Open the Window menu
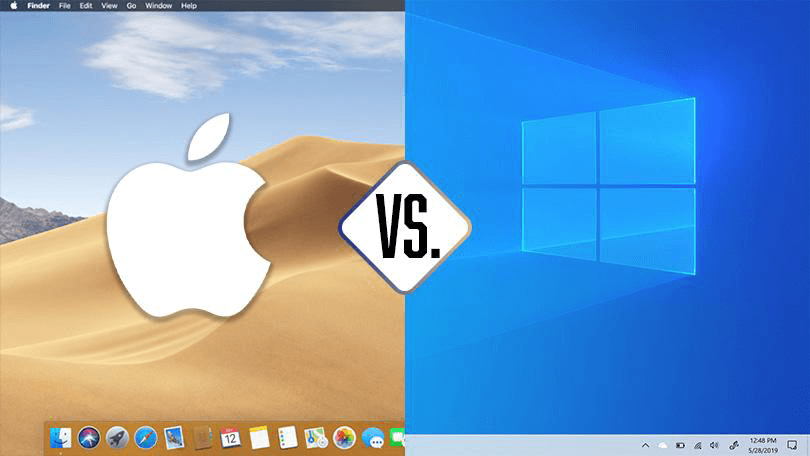Viewport: 810px width, 456px height. coord(158,6)
